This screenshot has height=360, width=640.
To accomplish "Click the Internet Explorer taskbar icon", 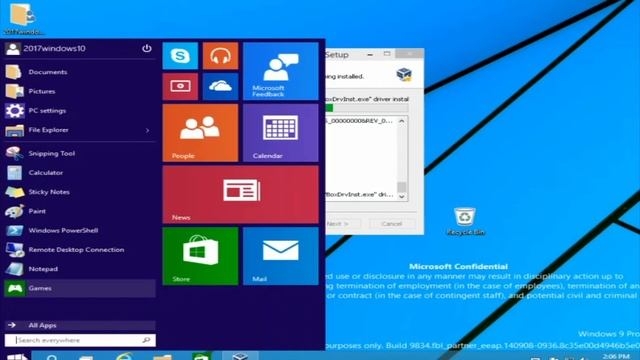I will click(x=124, y=356).
